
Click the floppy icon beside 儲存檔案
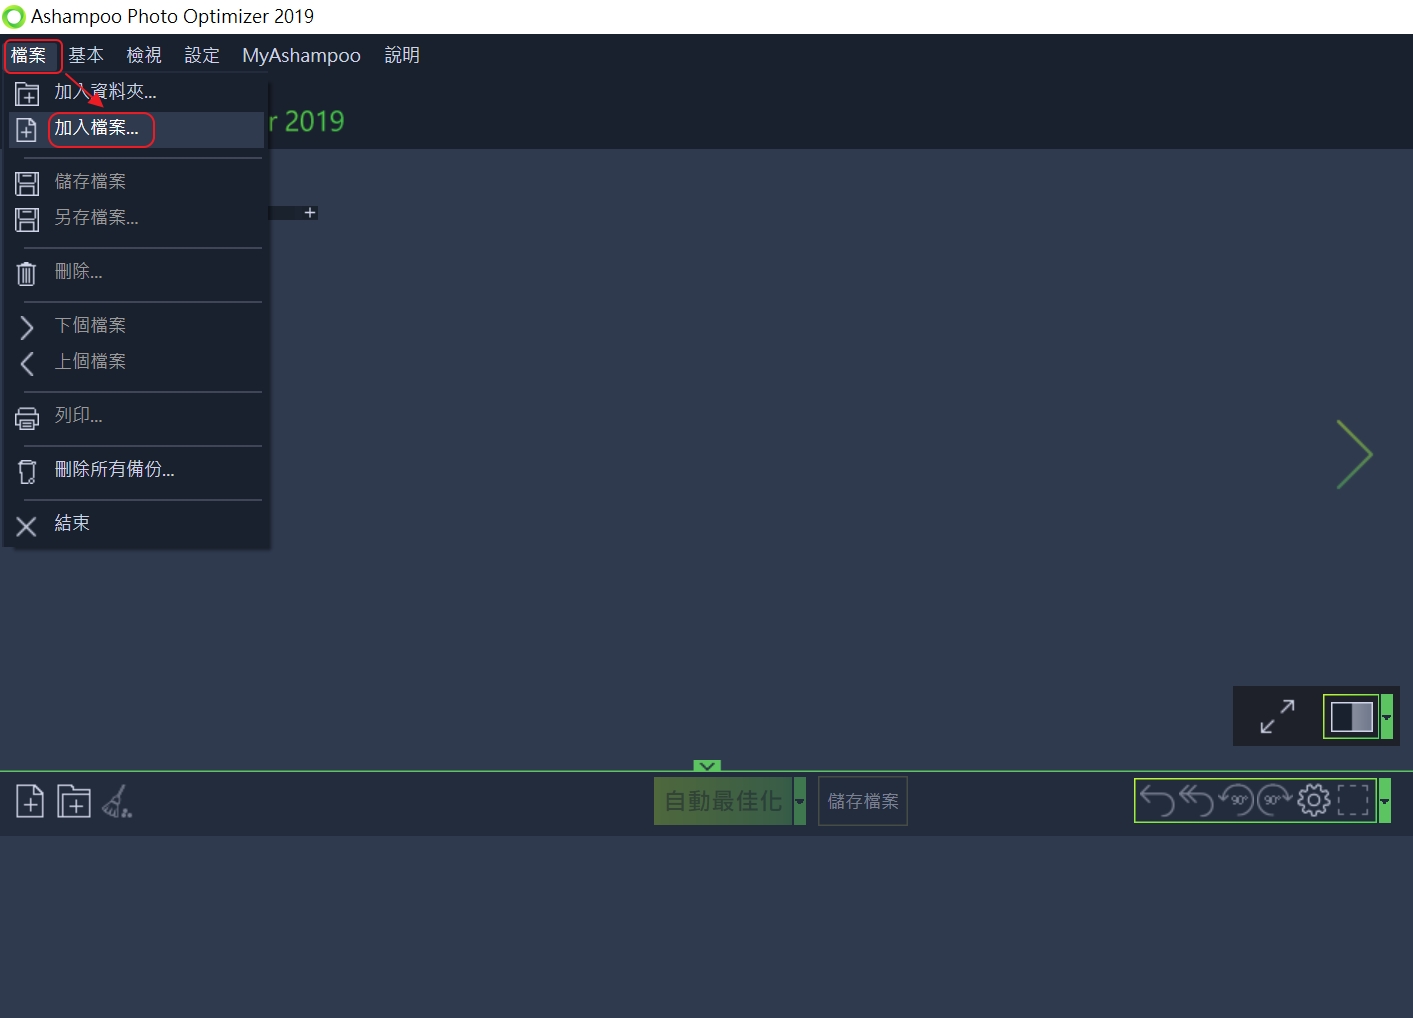point(27,183)
